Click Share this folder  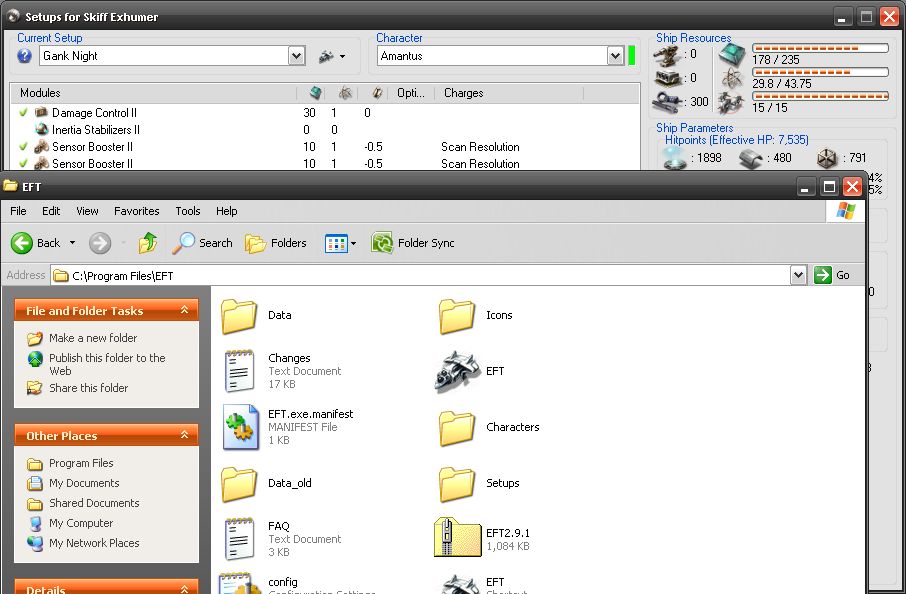pyautogui.click(x=78, y=388)
